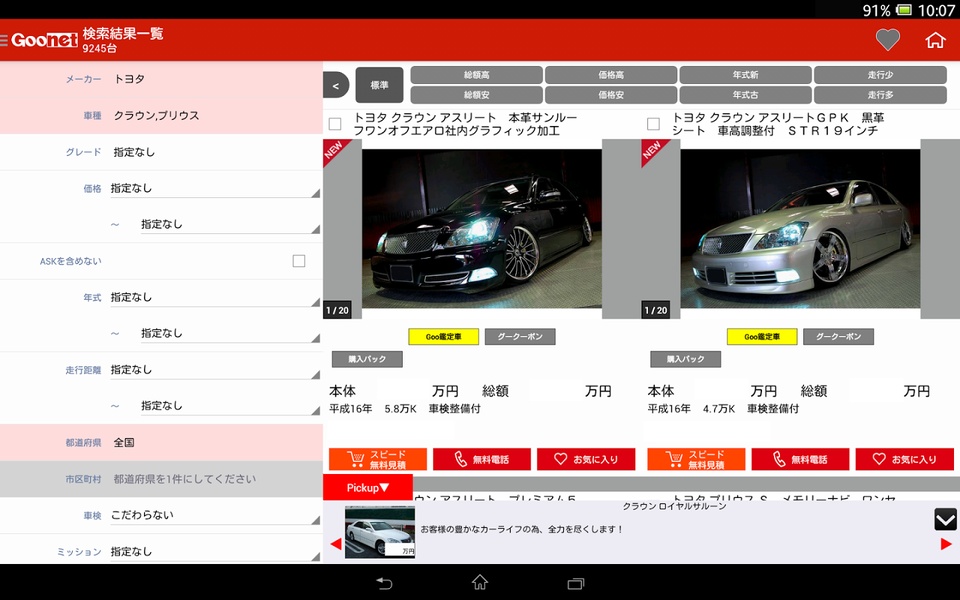Collapse Pickup banner with the down chevron icon
Image resolution: width=960 pixels, height=600 pixels.
[945, 519]
